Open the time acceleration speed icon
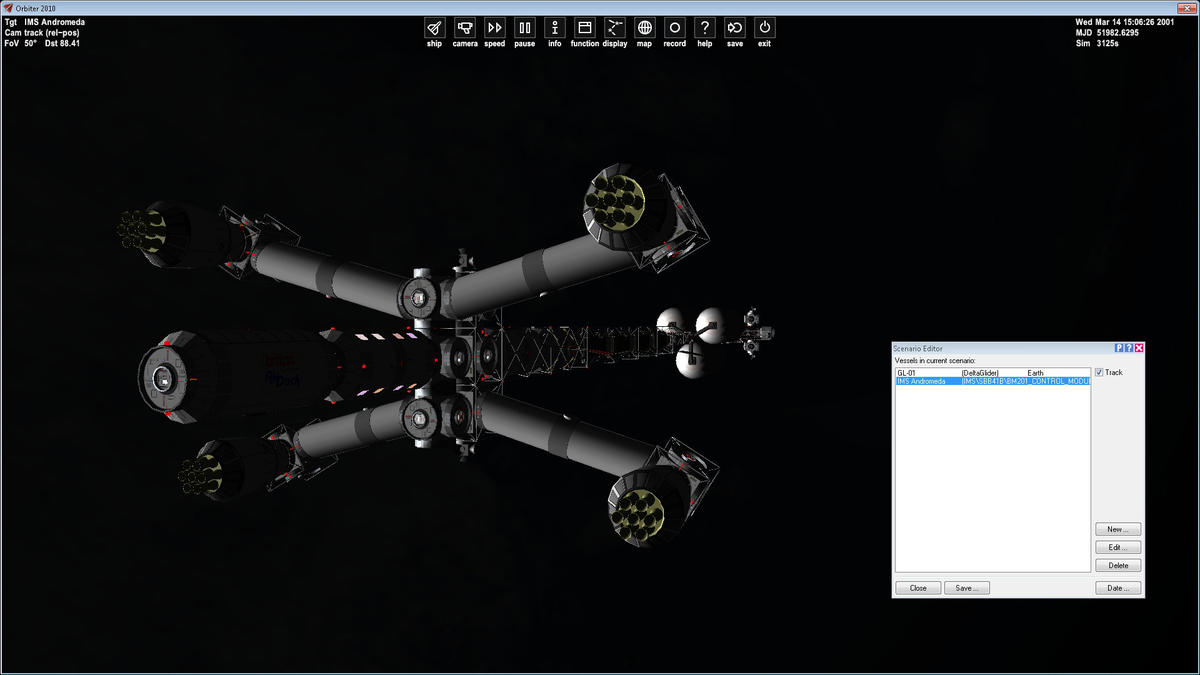 pos(495,28)
